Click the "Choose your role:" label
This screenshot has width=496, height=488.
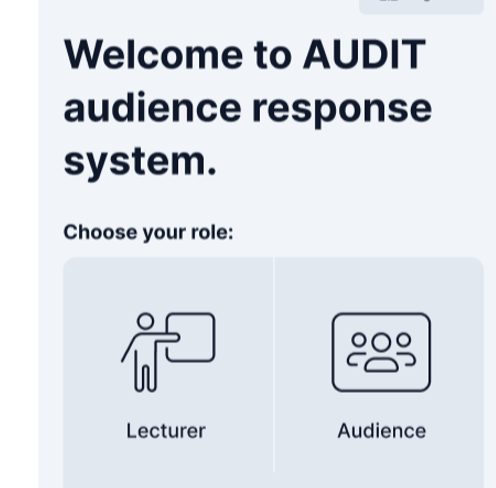(148, 232)
